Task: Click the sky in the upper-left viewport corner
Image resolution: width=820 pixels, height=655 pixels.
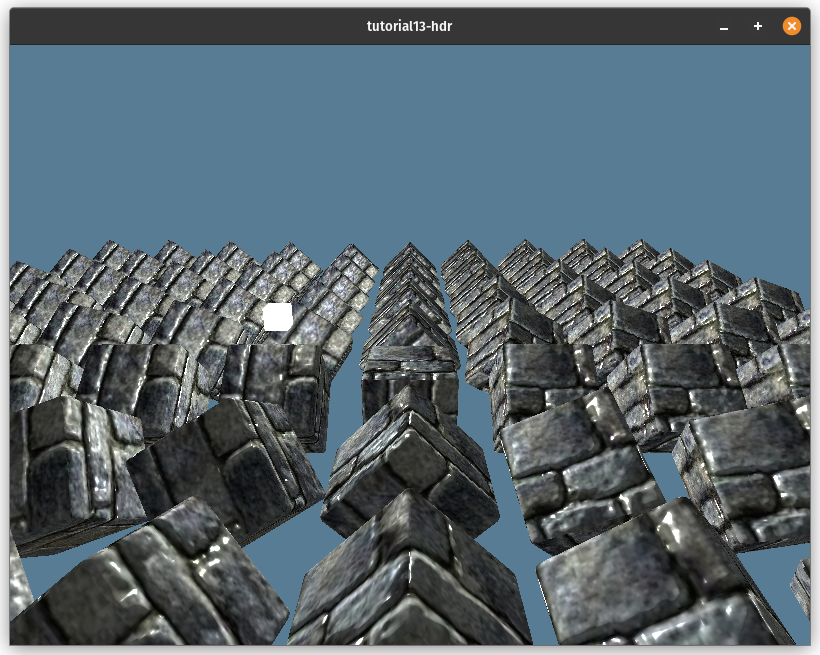Action: coord(40,70)
